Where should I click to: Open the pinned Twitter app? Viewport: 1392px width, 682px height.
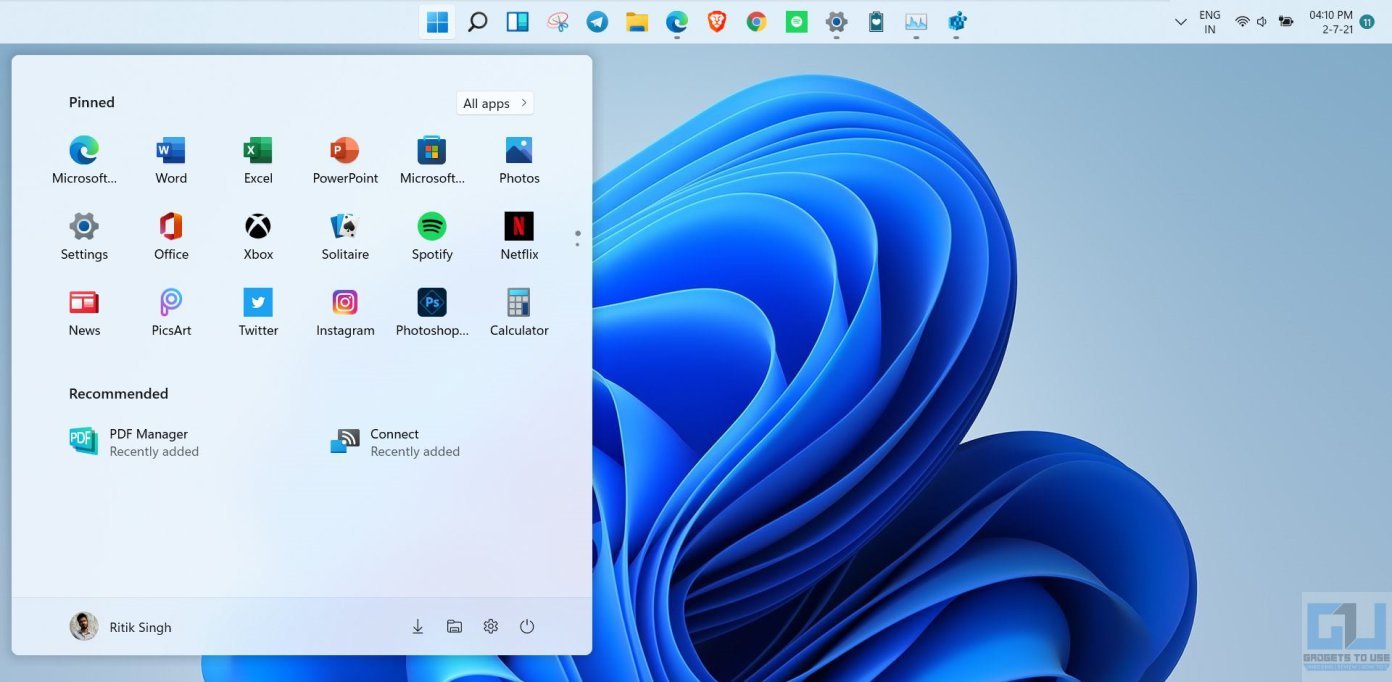click(258, 304)
